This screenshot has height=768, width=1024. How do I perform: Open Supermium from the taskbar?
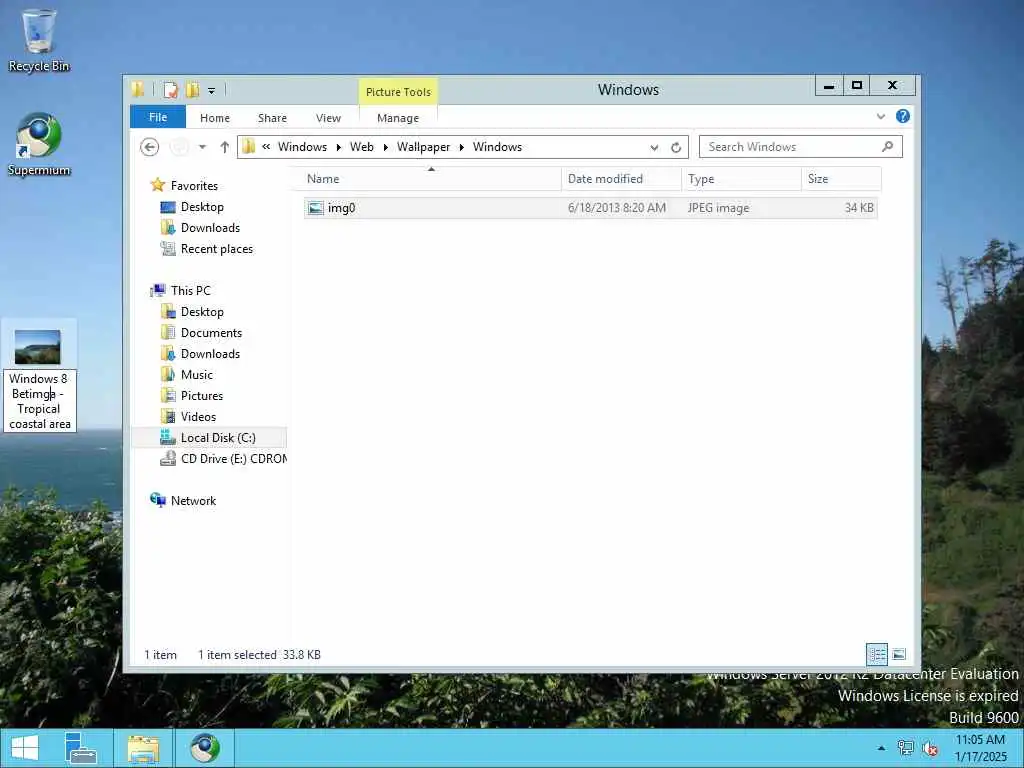tap(204, 748)
